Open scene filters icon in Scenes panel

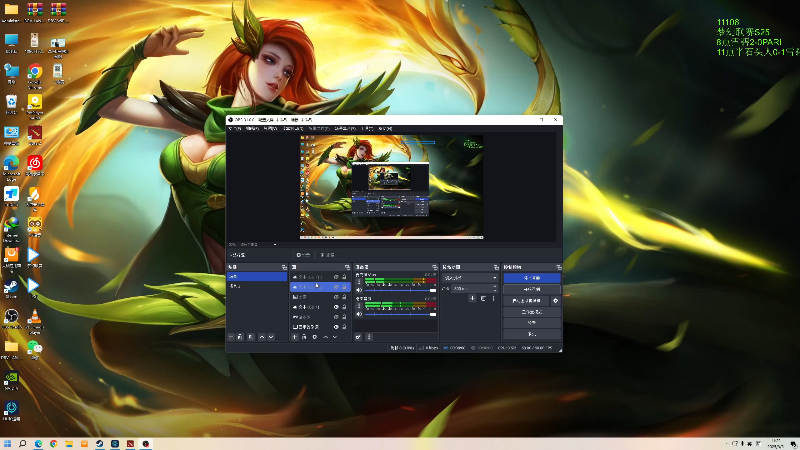tap(251, 337)
